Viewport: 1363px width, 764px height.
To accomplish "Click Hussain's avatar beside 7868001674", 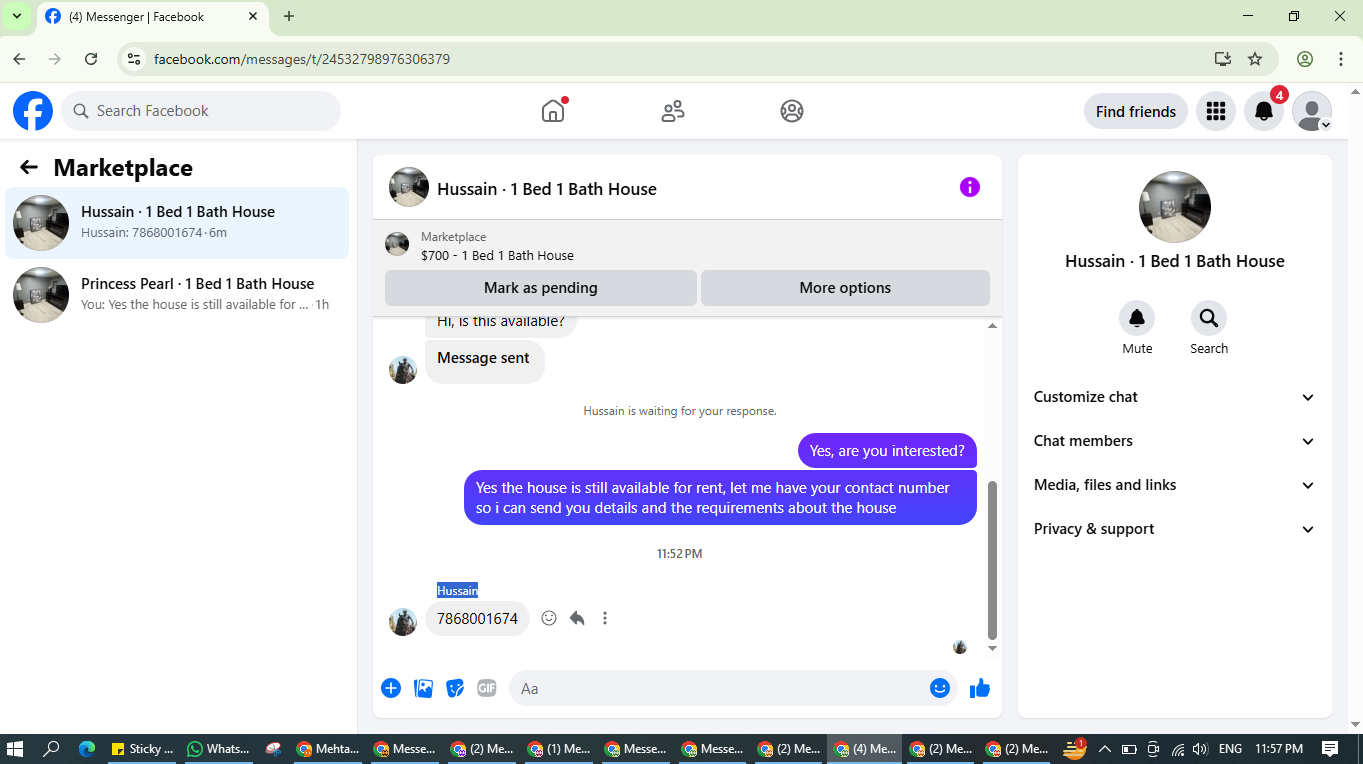I will [x=403, y=622].
